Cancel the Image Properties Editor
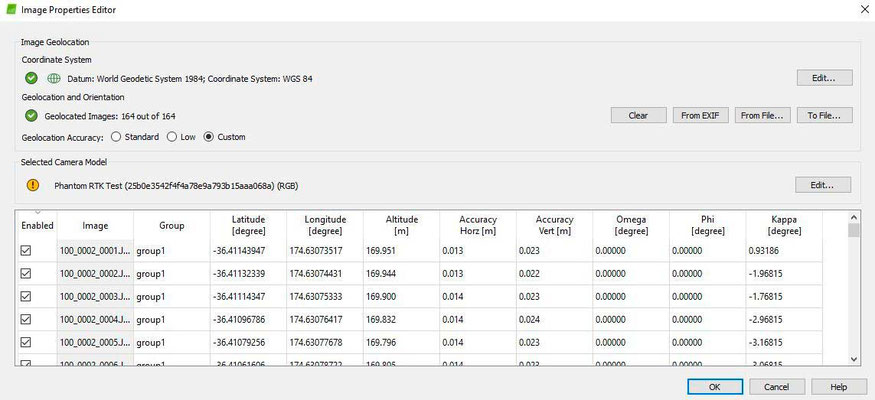This screenshot has width=875, height=400. [x=777, y=387]
